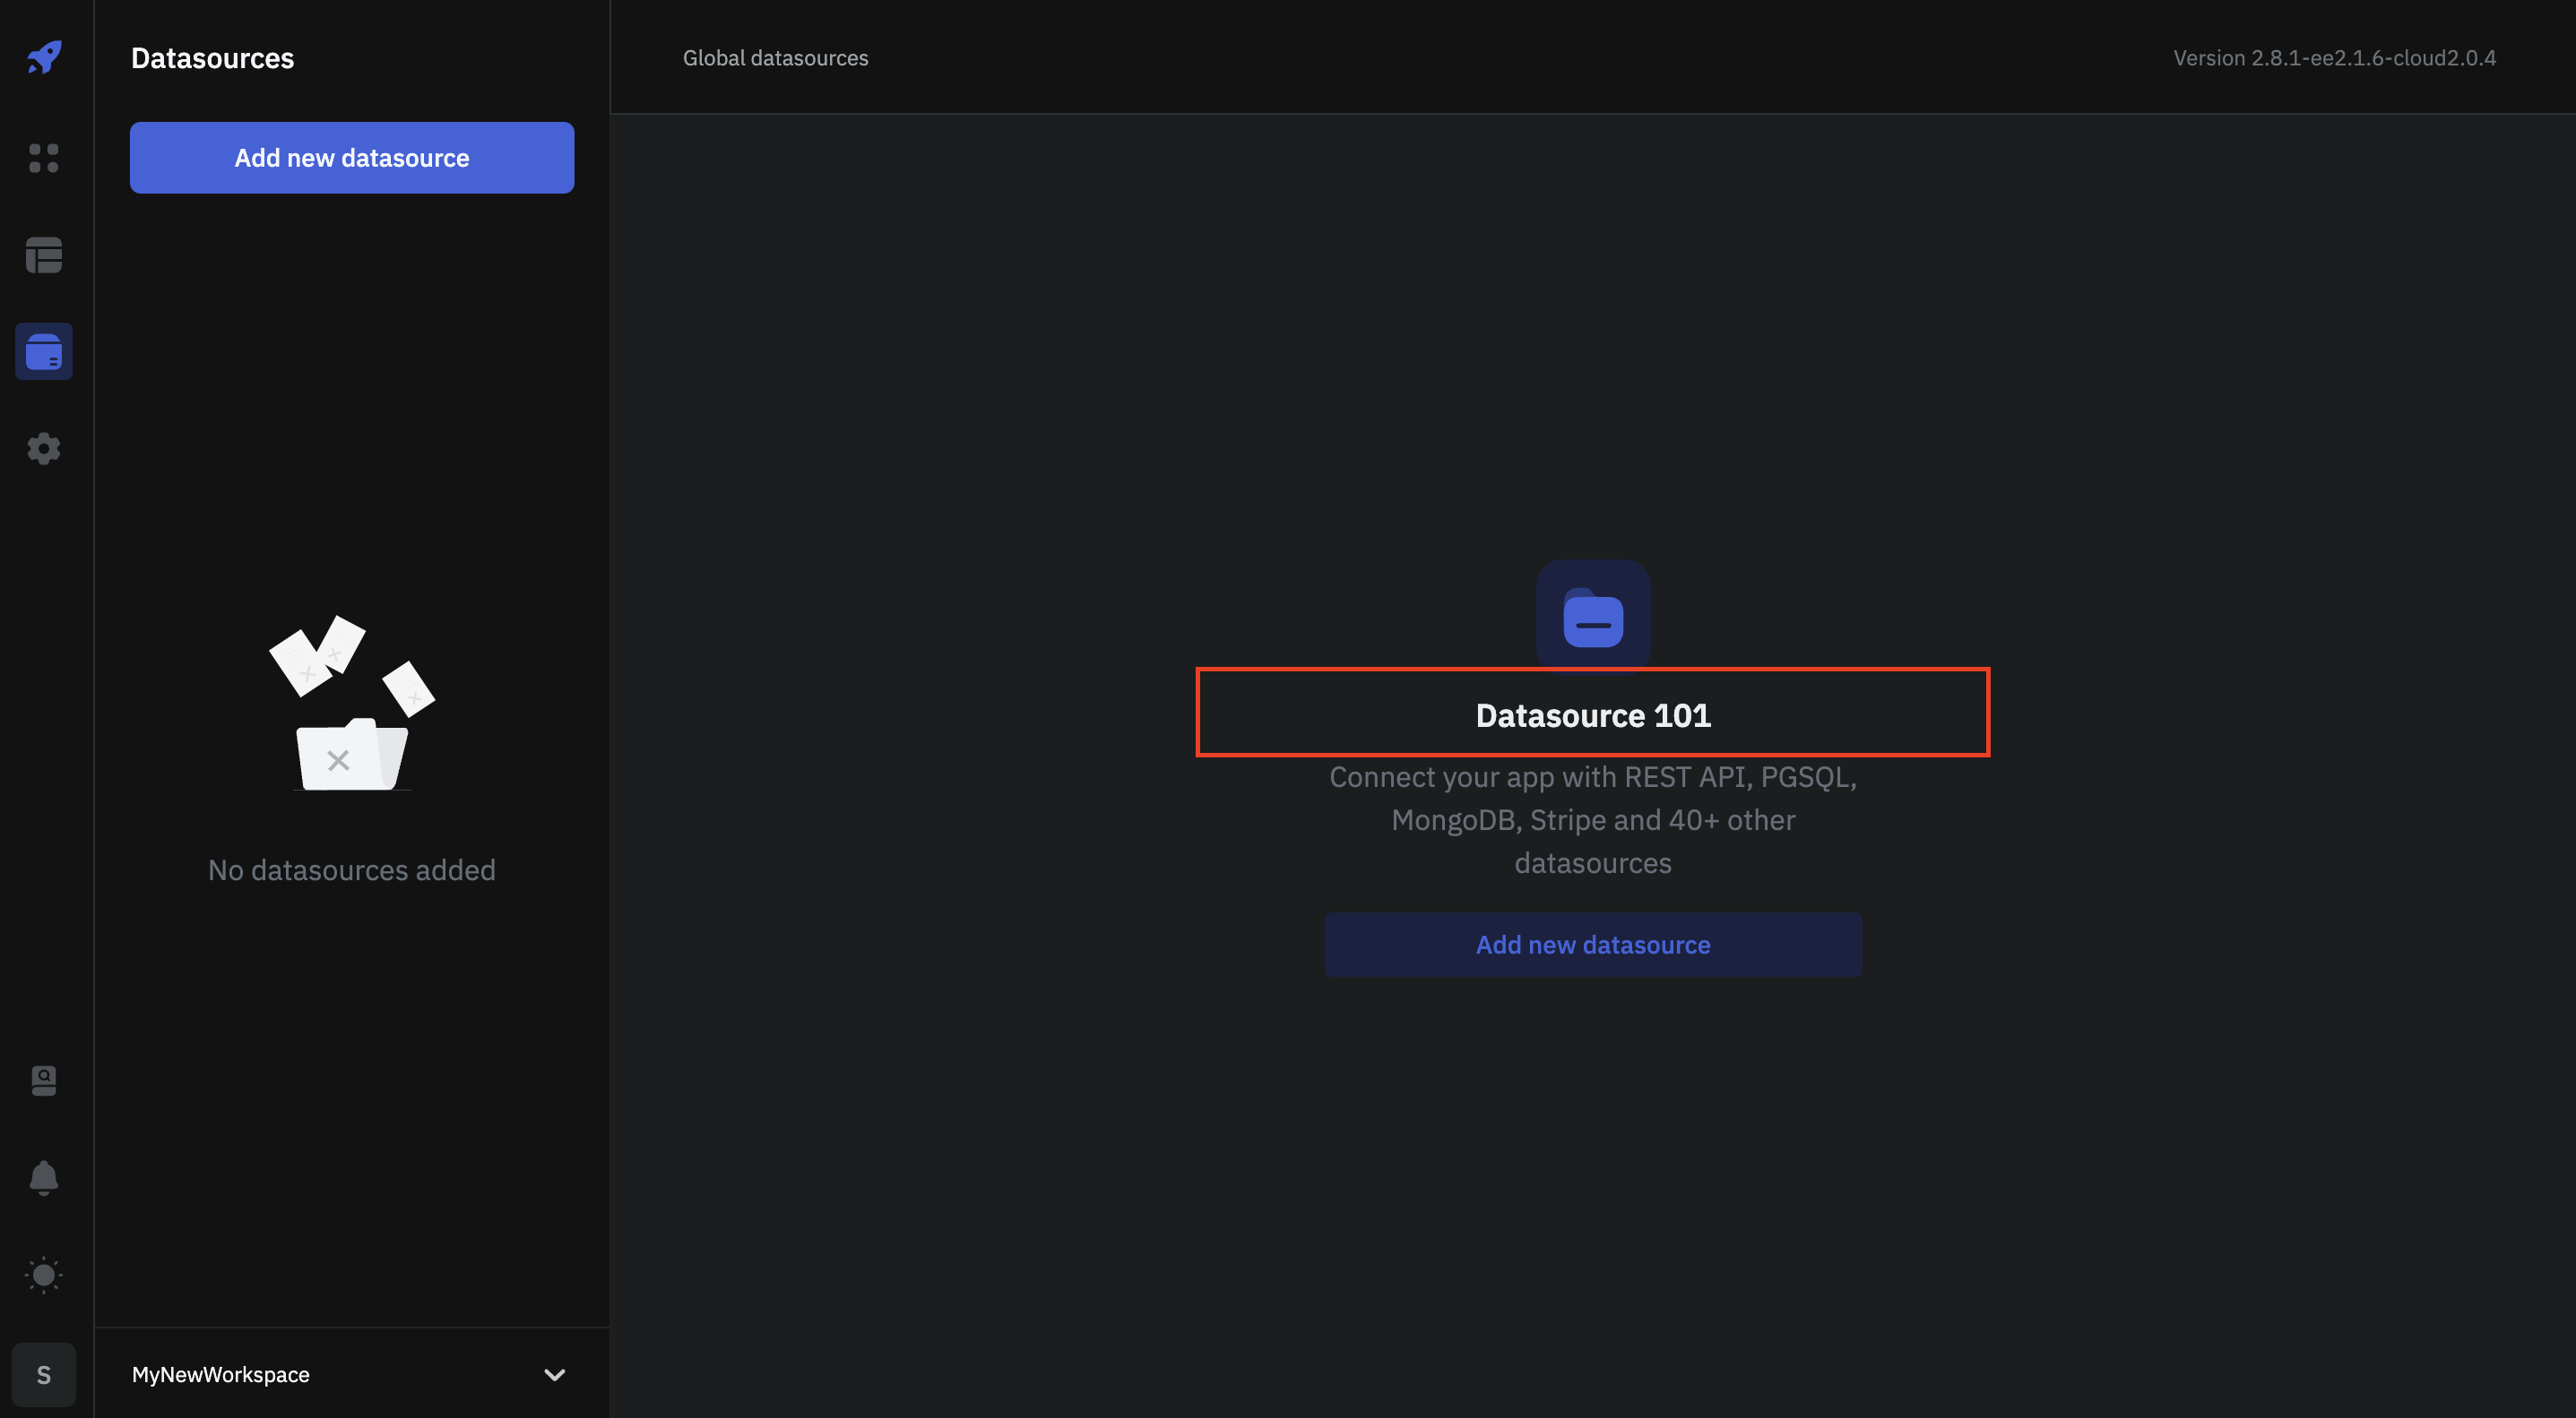
Task: Select the Datasources sidebar icon
Action: pyautogui.click(x=43, y=351)
